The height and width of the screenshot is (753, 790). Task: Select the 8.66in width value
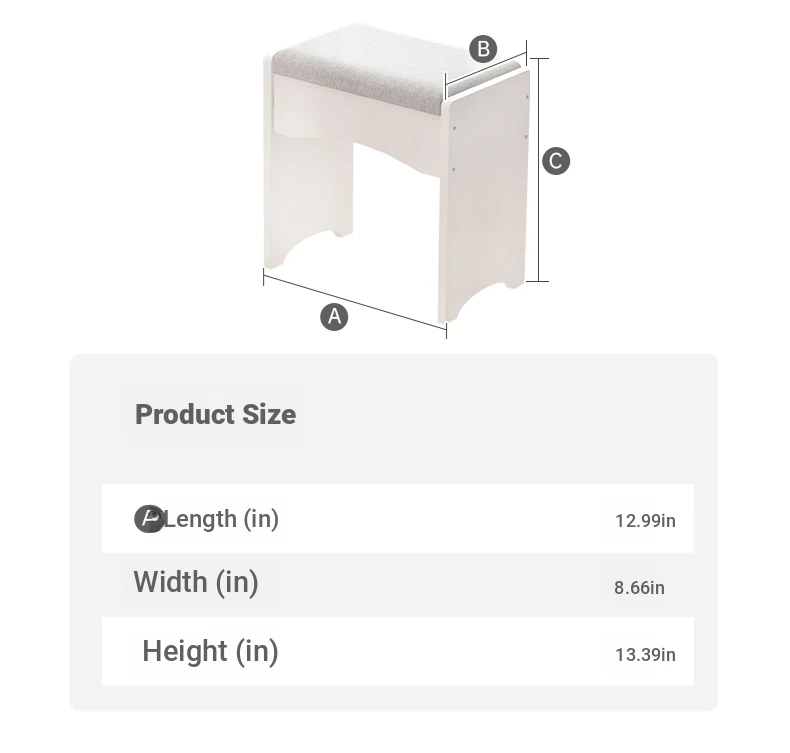[x=639, y=588]
